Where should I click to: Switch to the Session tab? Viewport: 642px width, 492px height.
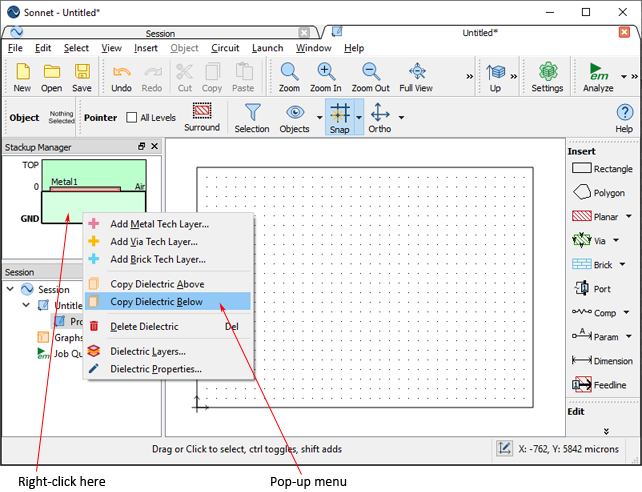pos(160,33)
